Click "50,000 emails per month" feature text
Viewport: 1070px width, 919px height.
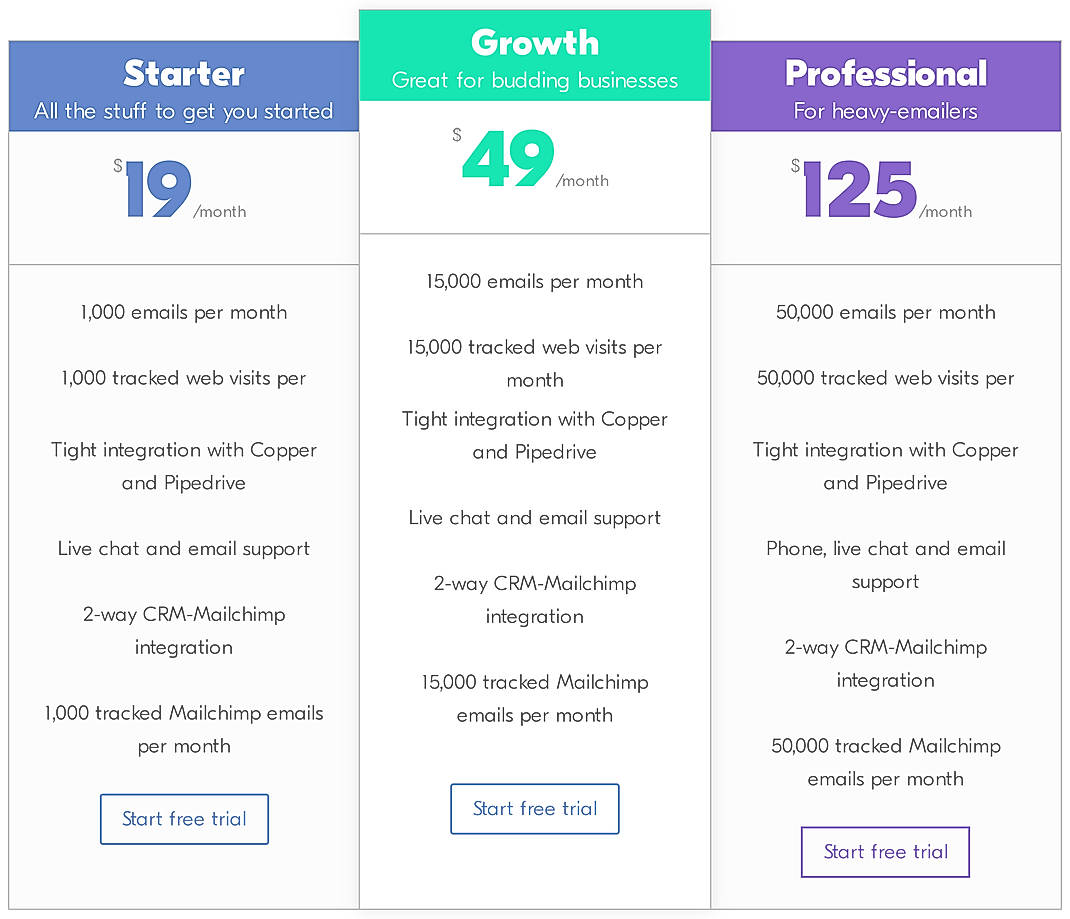click(x=886, y=312)
